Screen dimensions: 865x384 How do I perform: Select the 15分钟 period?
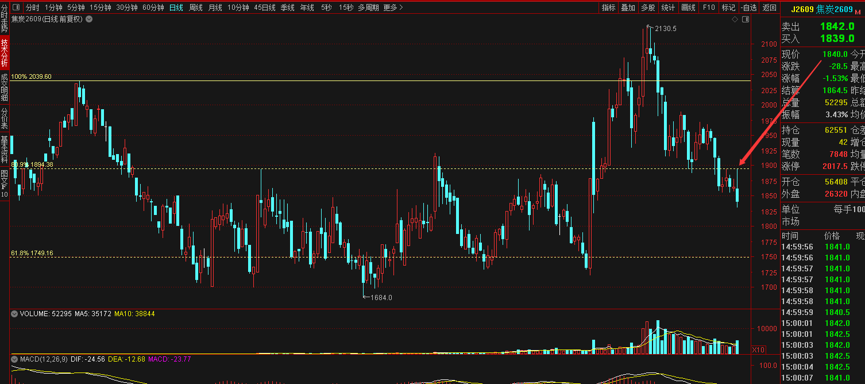(100, 8)
